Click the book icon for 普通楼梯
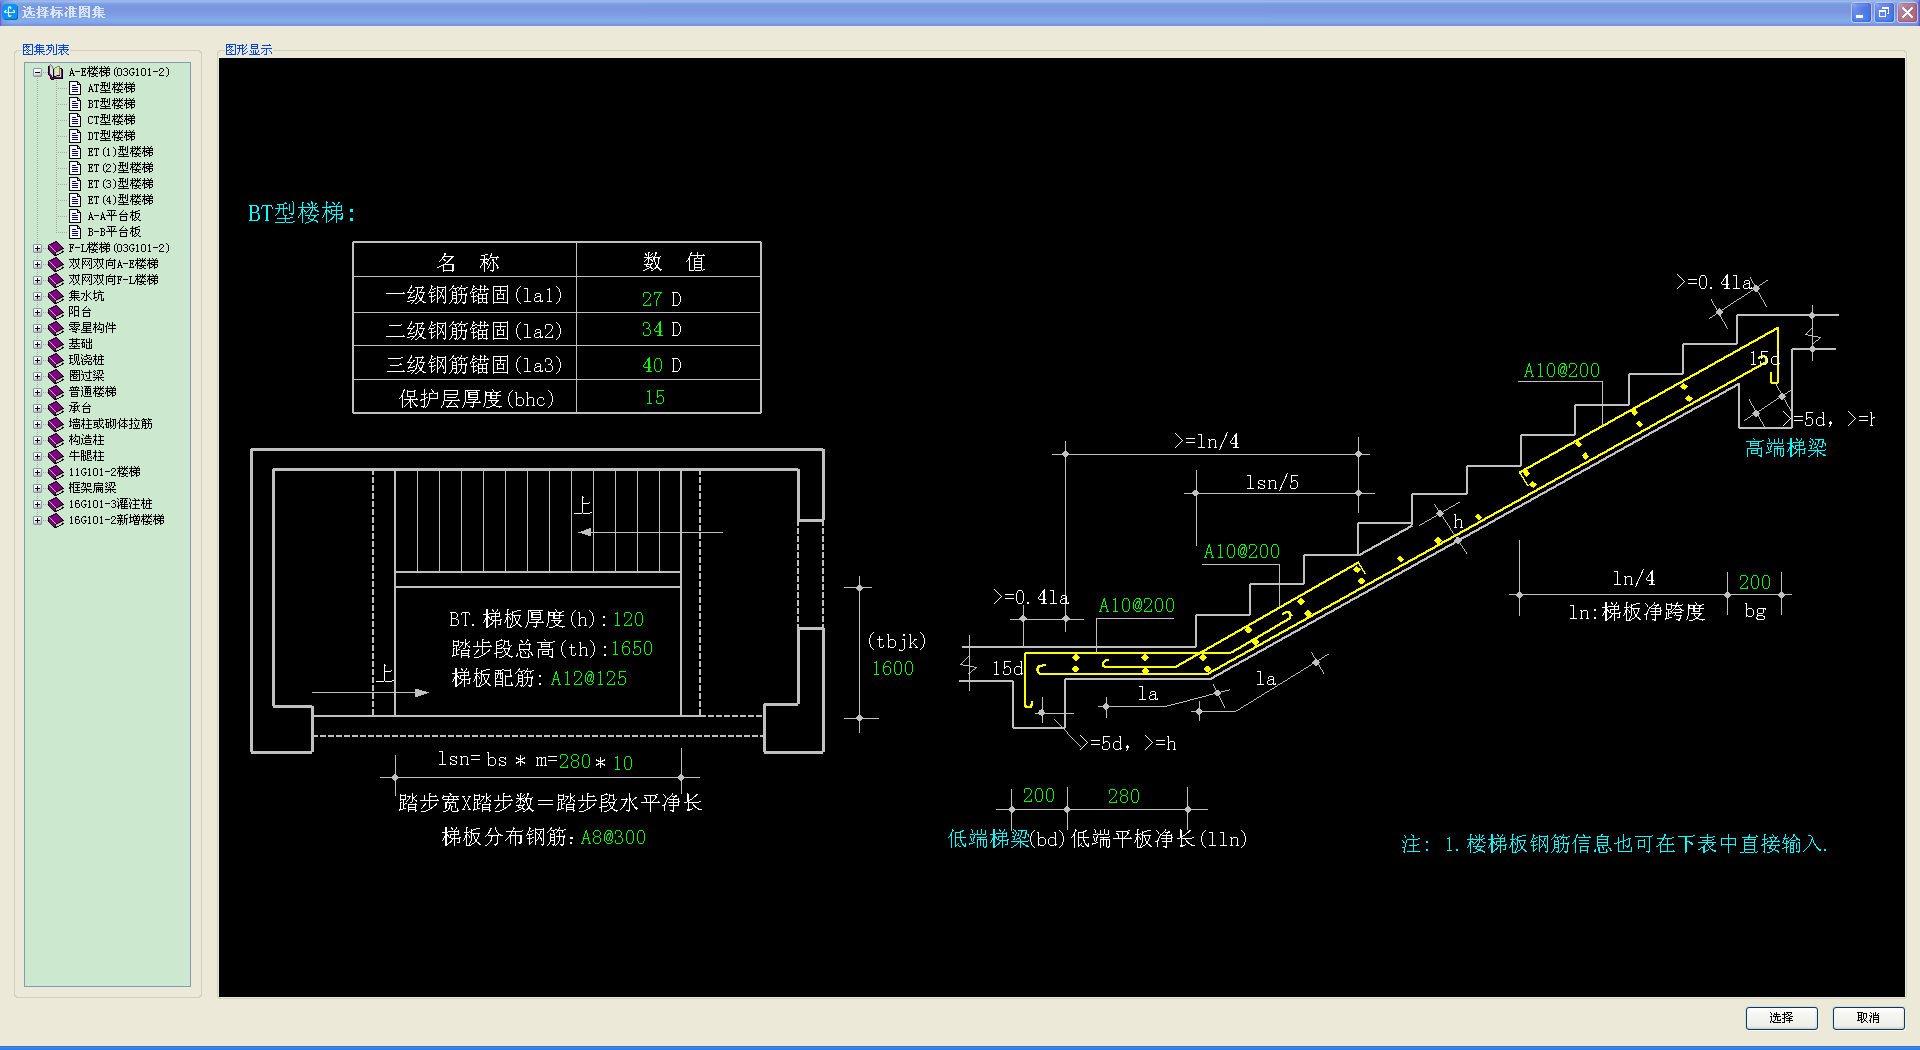The image size is (1920, 1050). (56, 392)
